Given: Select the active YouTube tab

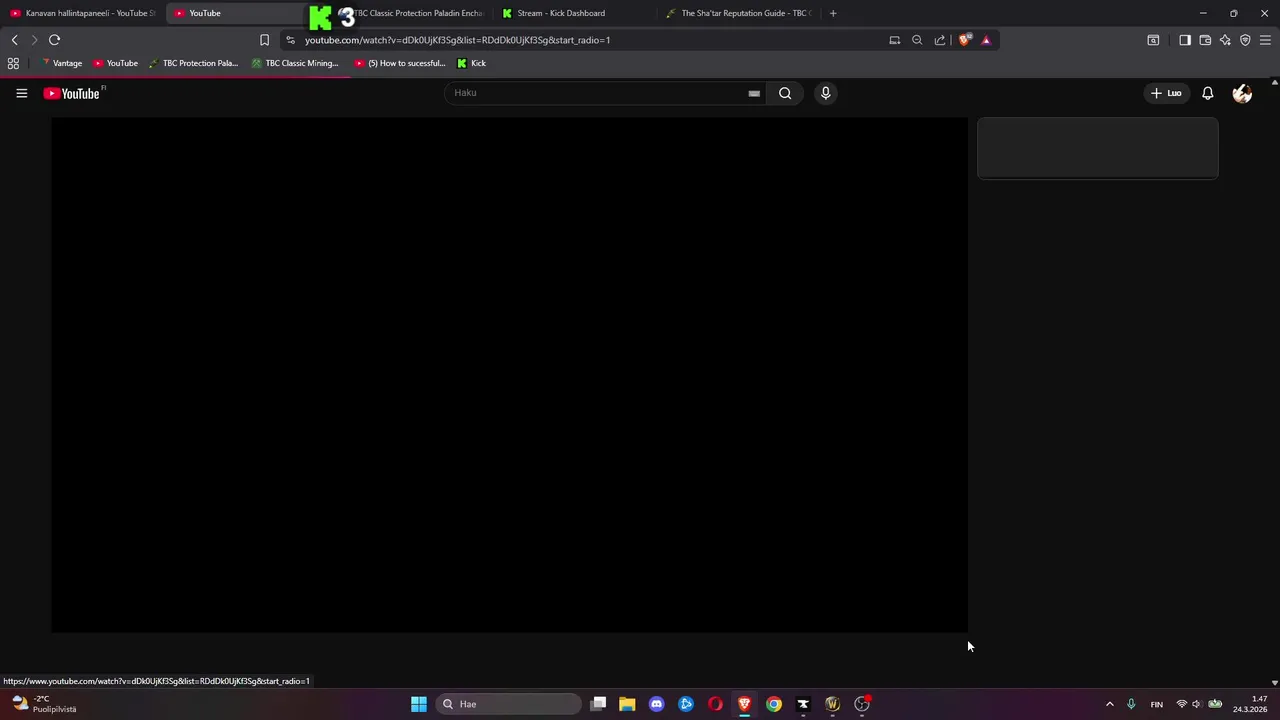Looking at the screenshot, I should point(235,13).
